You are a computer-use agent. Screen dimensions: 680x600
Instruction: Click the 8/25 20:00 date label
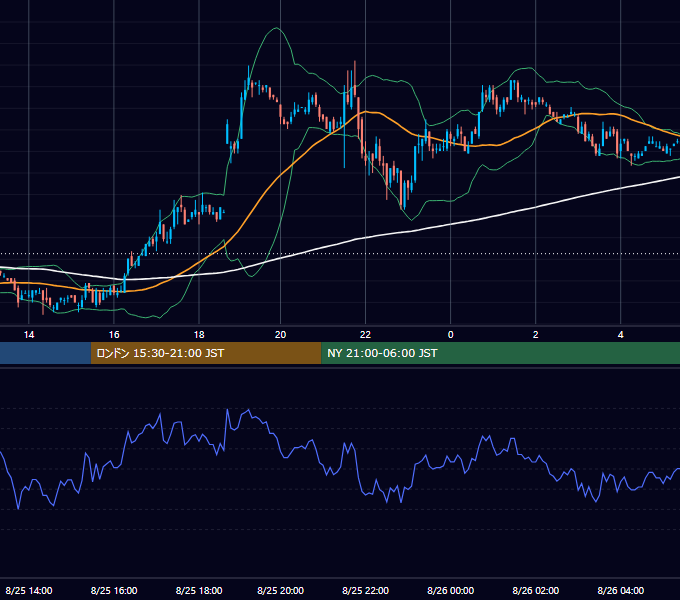pos(280,590)
